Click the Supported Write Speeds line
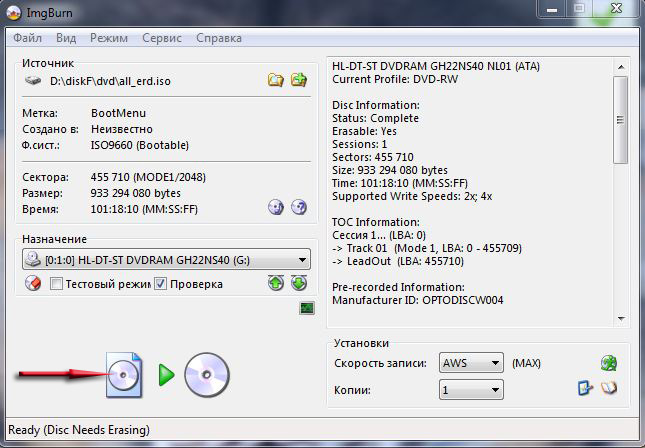This screenshot has height=448, width=645. [x=412, y=196]
